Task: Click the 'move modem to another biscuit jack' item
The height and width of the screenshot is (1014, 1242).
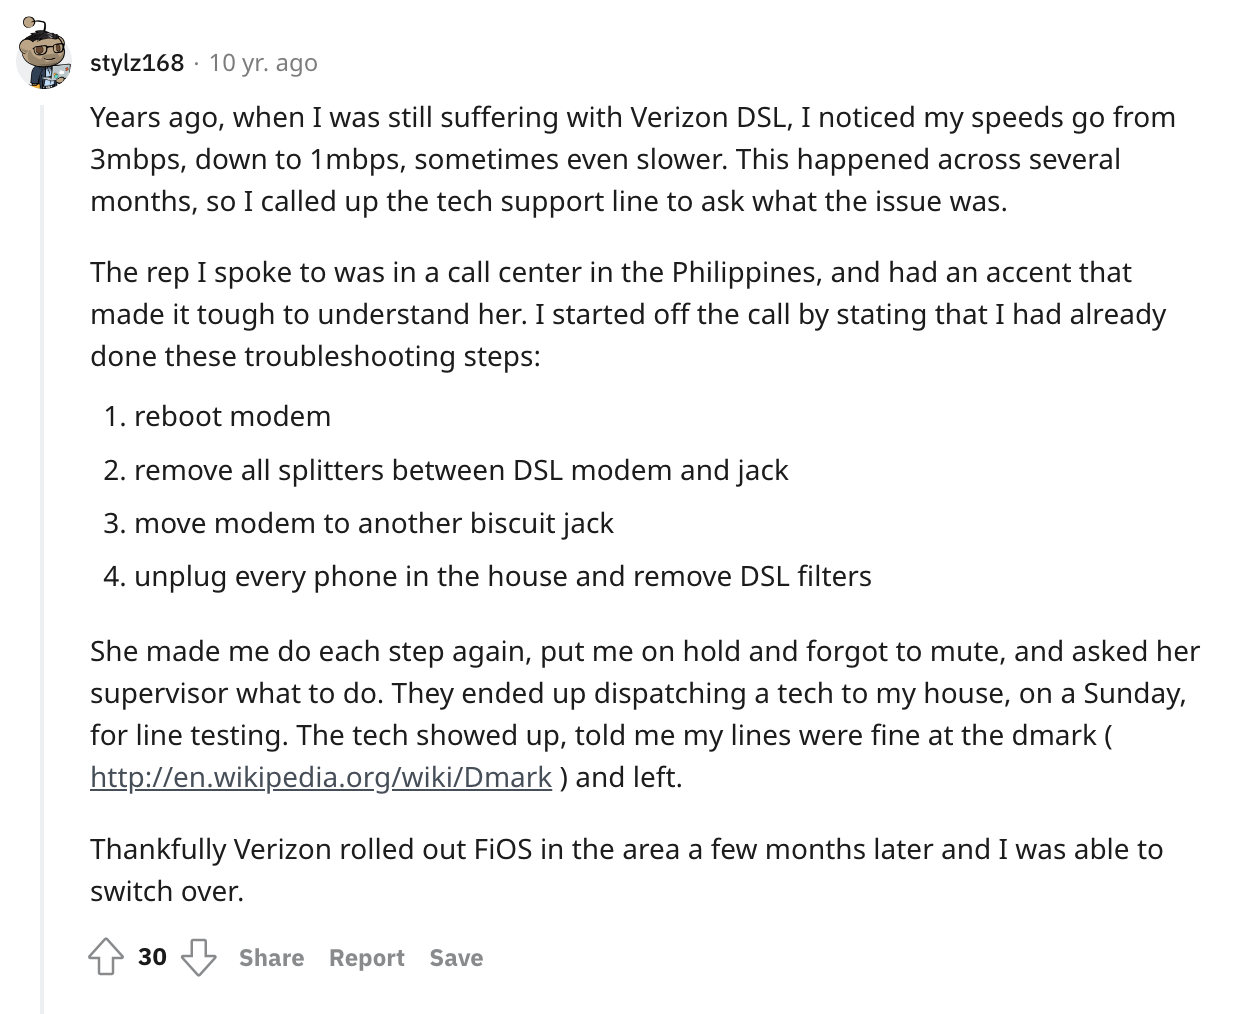Action: [x=373, y=523]
